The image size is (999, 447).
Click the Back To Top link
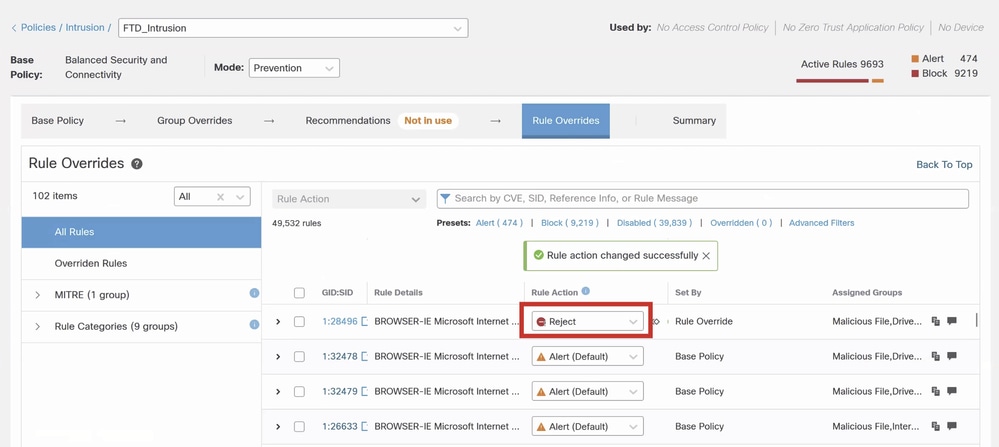944,164
